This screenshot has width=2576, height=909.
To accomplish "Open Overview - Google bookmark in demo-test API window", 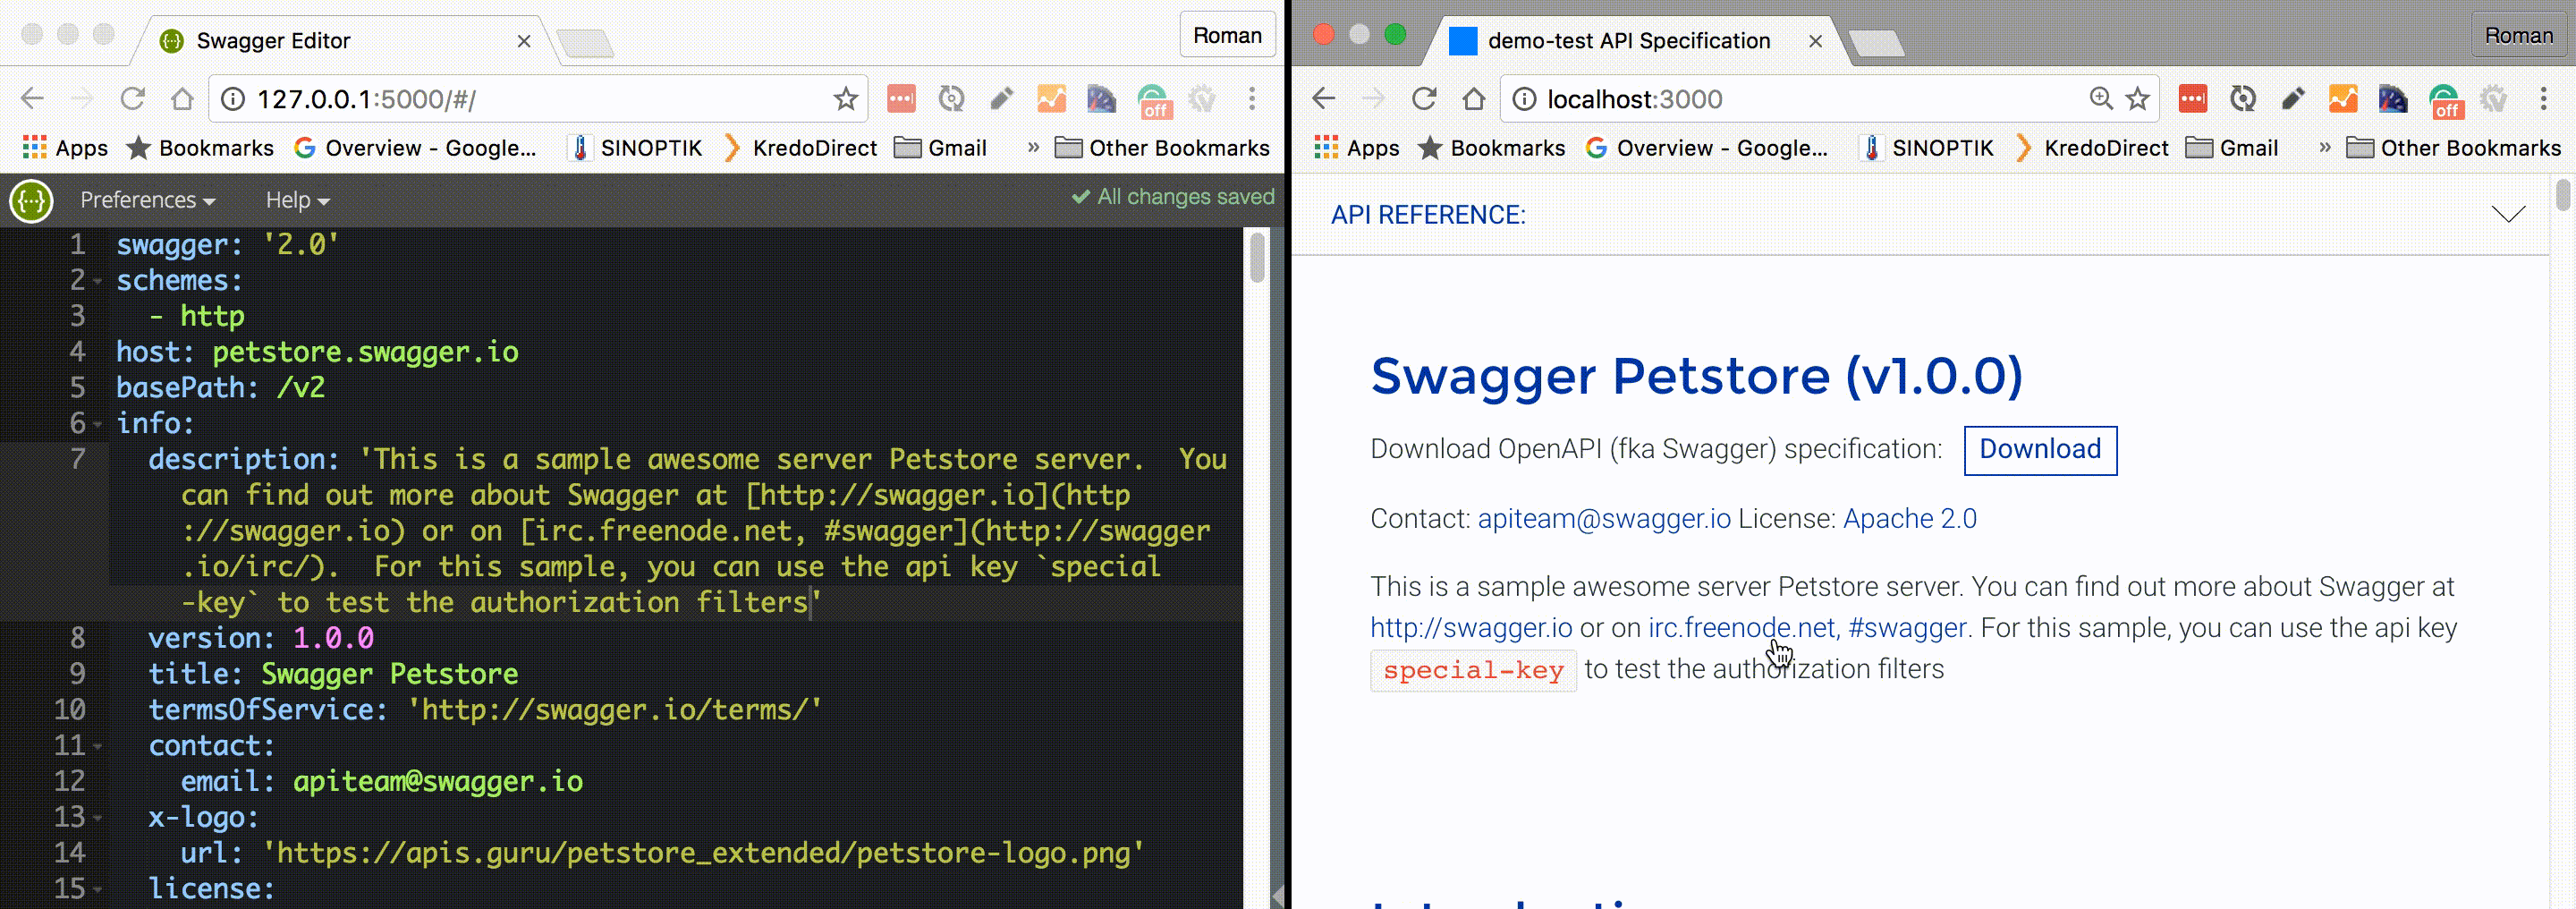I will 1707,148.
